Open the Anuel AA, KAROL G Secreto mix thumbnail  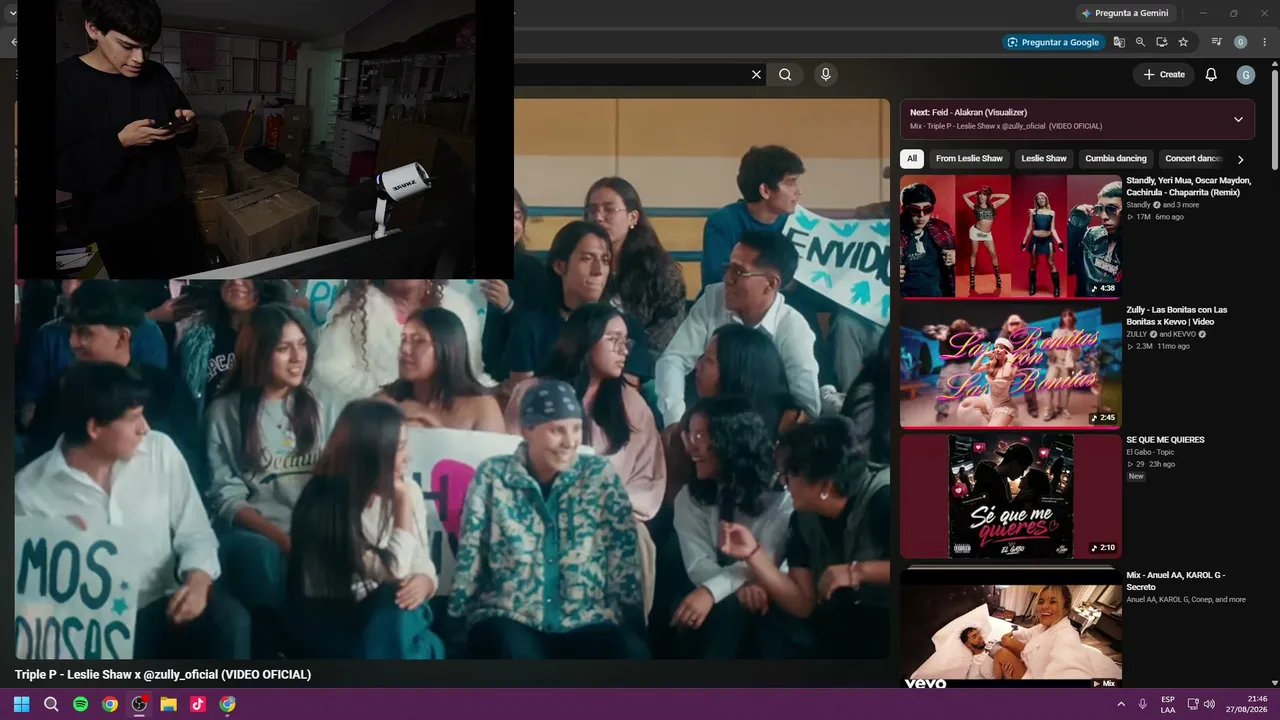(1010, 631)
